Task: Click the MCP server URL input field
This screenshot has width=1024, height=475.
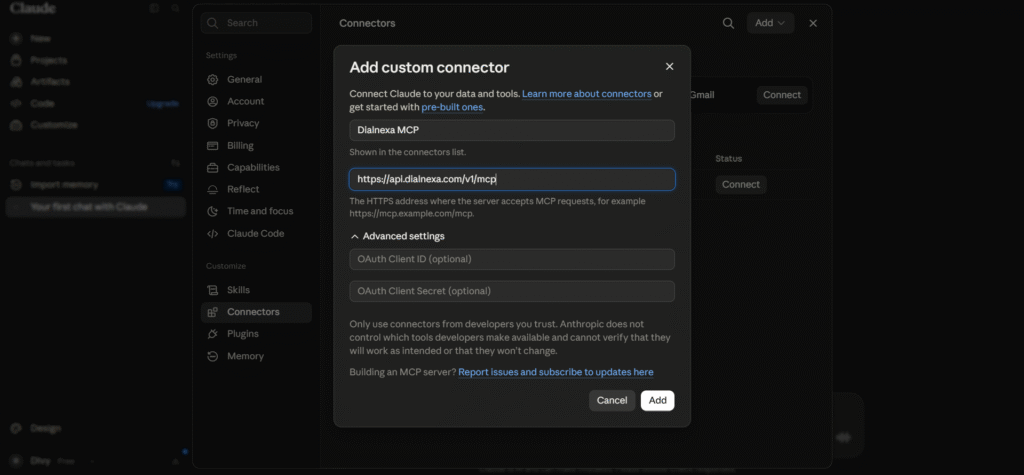Action: tap(512, 179)
